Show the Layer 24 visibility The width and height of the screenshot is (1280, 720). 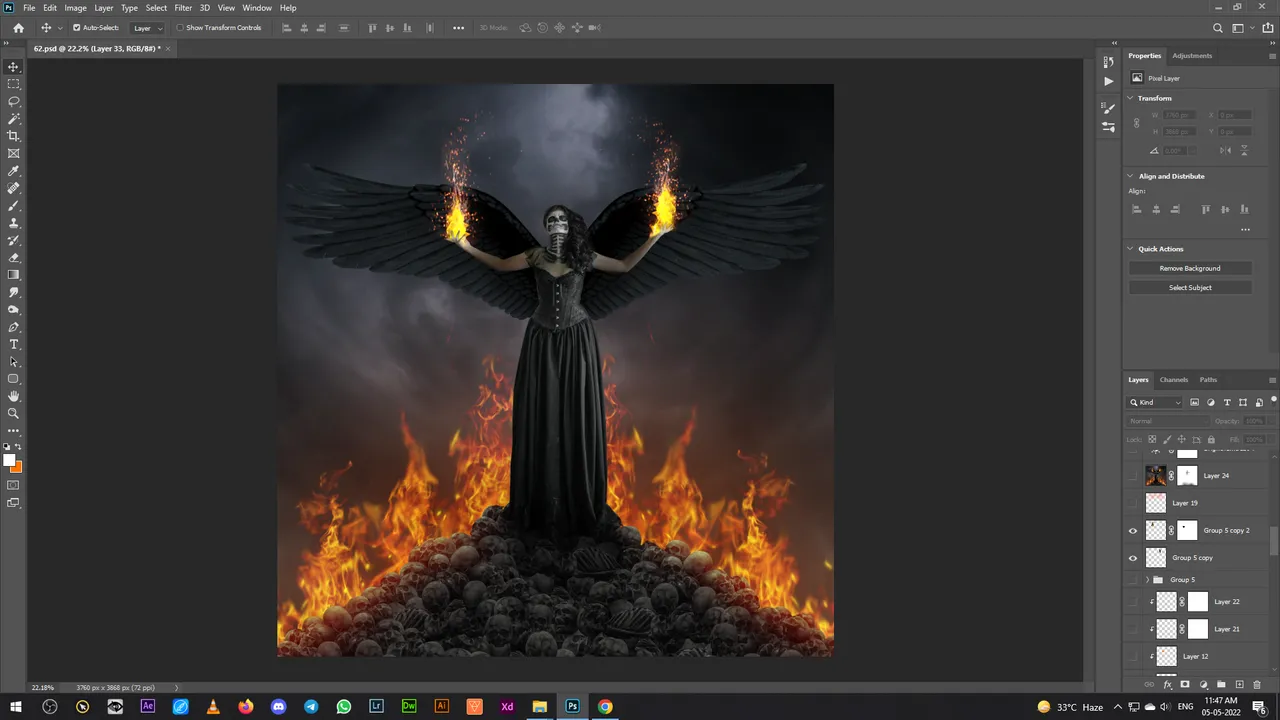pyautogui.click(x=1133, y=476)
